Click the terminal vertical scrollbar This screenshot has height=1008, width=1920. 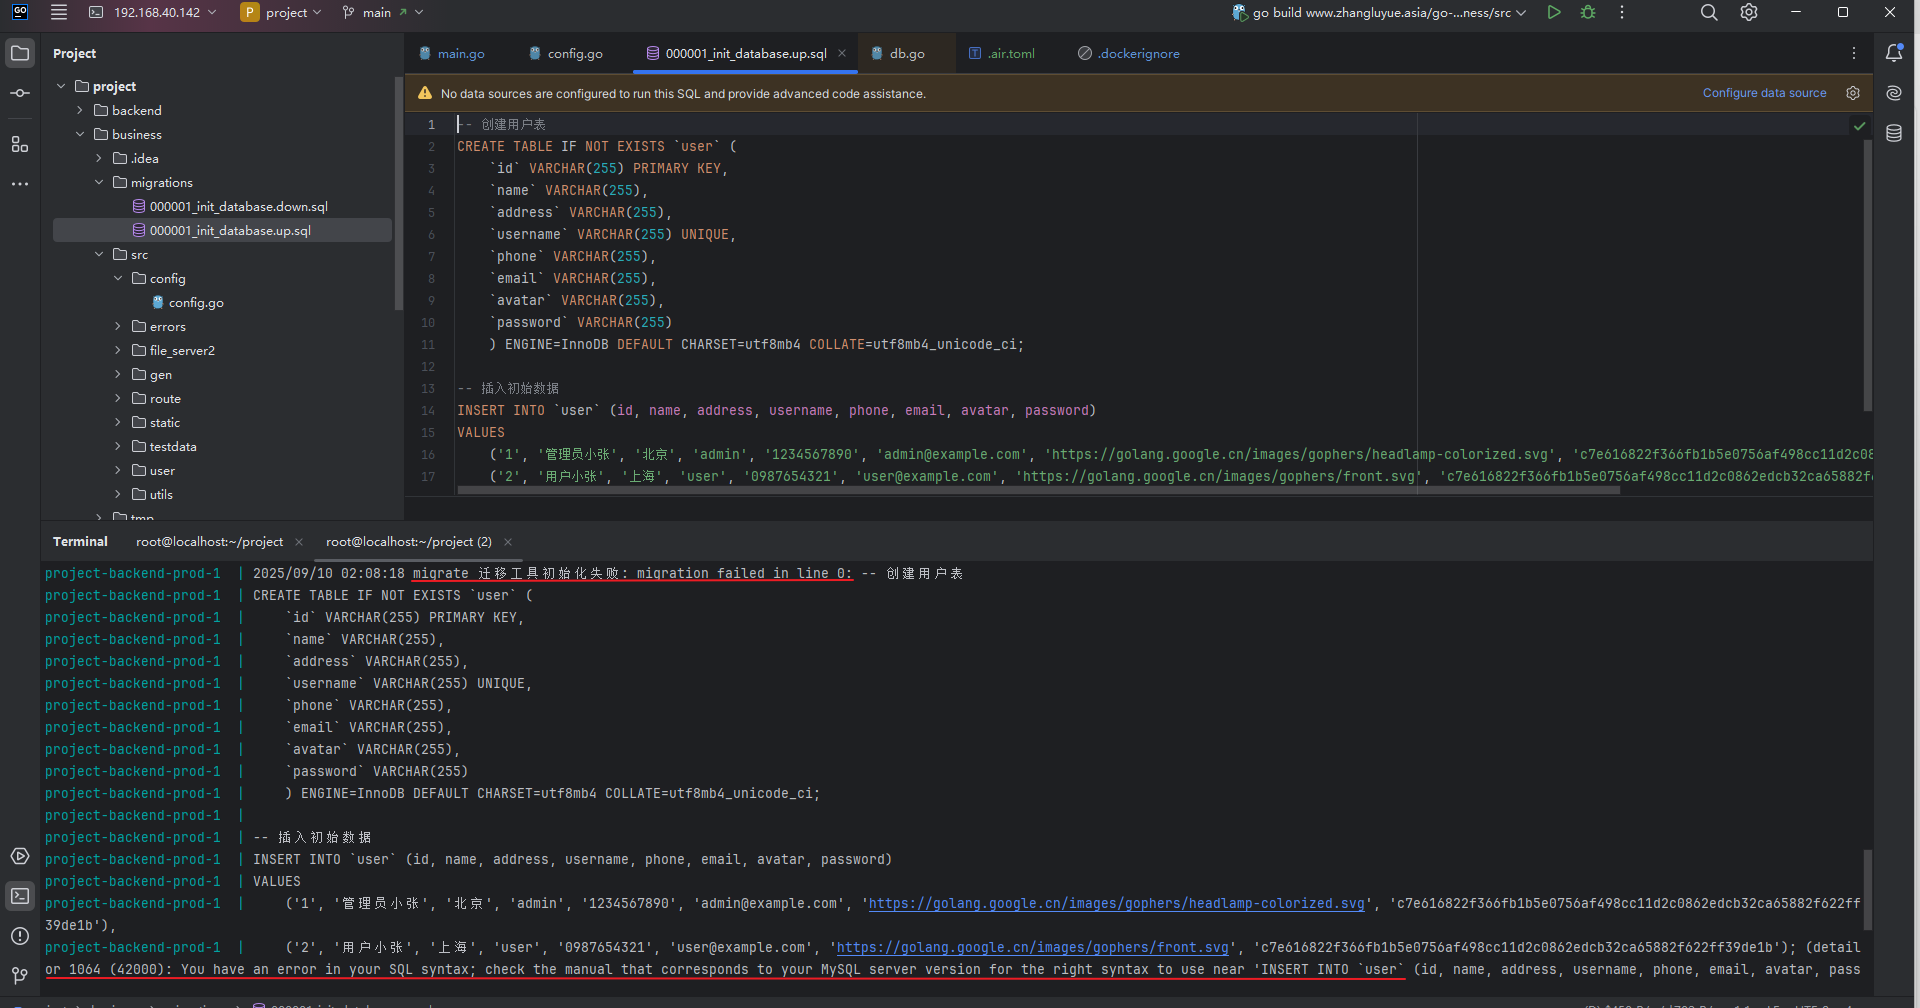tap(1867, 890)
